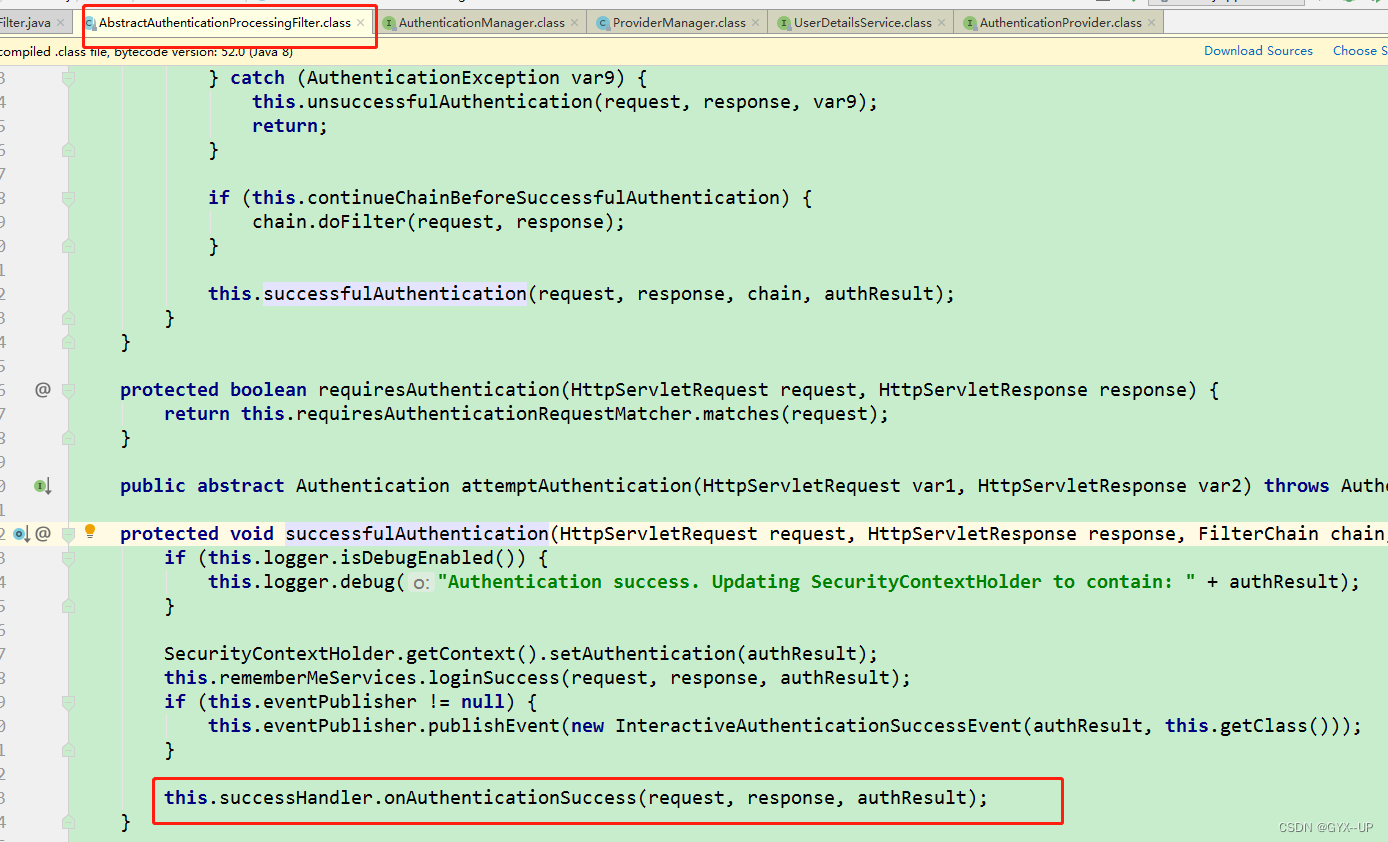1388x842 pixels.
Task: Click the @ gutter icon beside requiresAuthentication
Action: 42,390
